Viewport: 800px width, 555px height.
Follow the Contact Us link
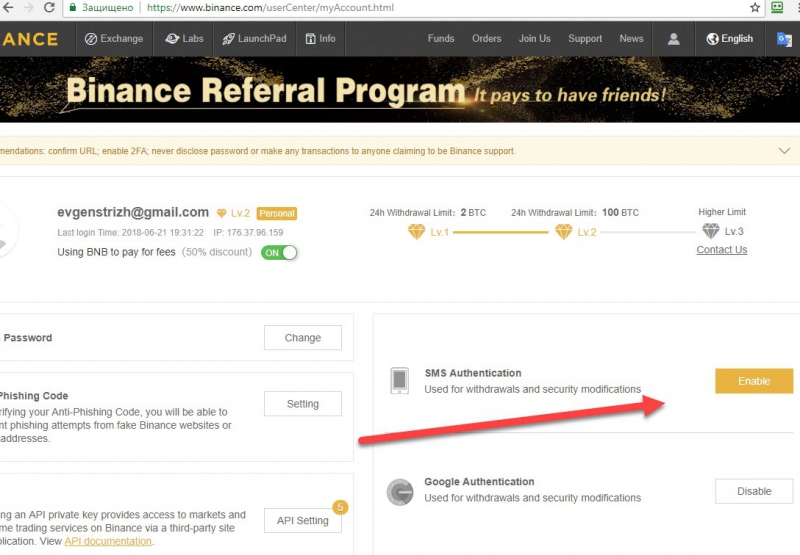pyautogui.click(x=721, y=250)
